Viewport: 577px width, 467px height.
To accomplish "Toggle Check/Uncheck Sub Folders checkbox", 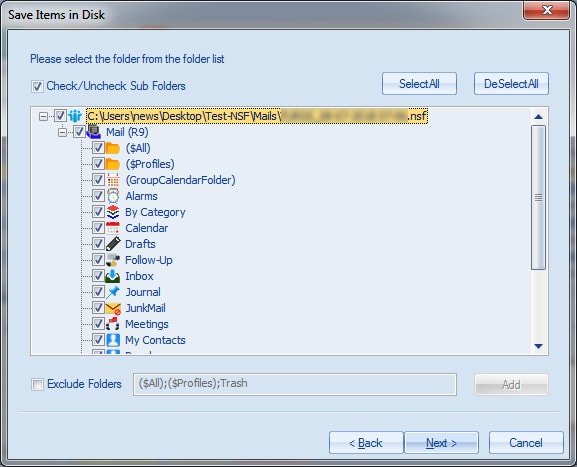I will pyautogui.click(x=37, y=86).
